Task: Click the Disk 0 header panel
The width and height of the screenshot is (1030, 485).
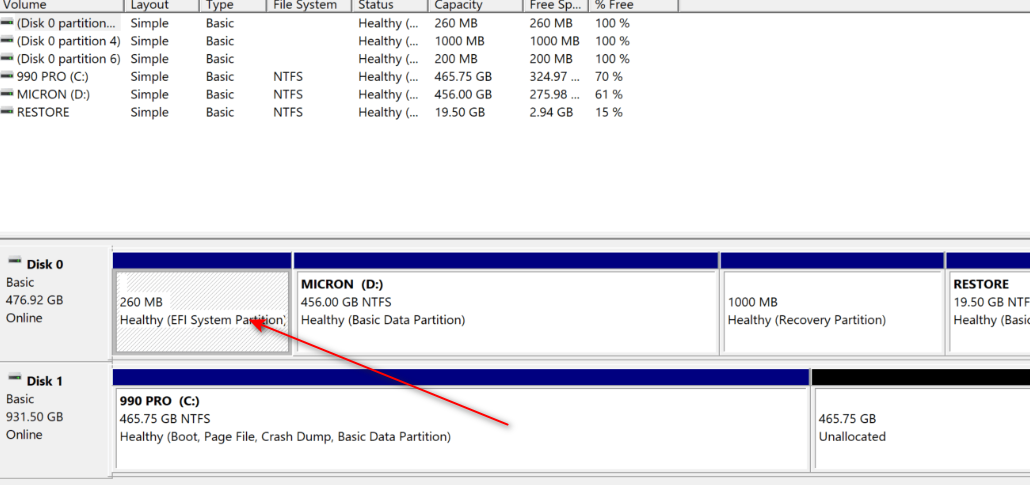Action: pyautogui.click(x=54, y=303)
